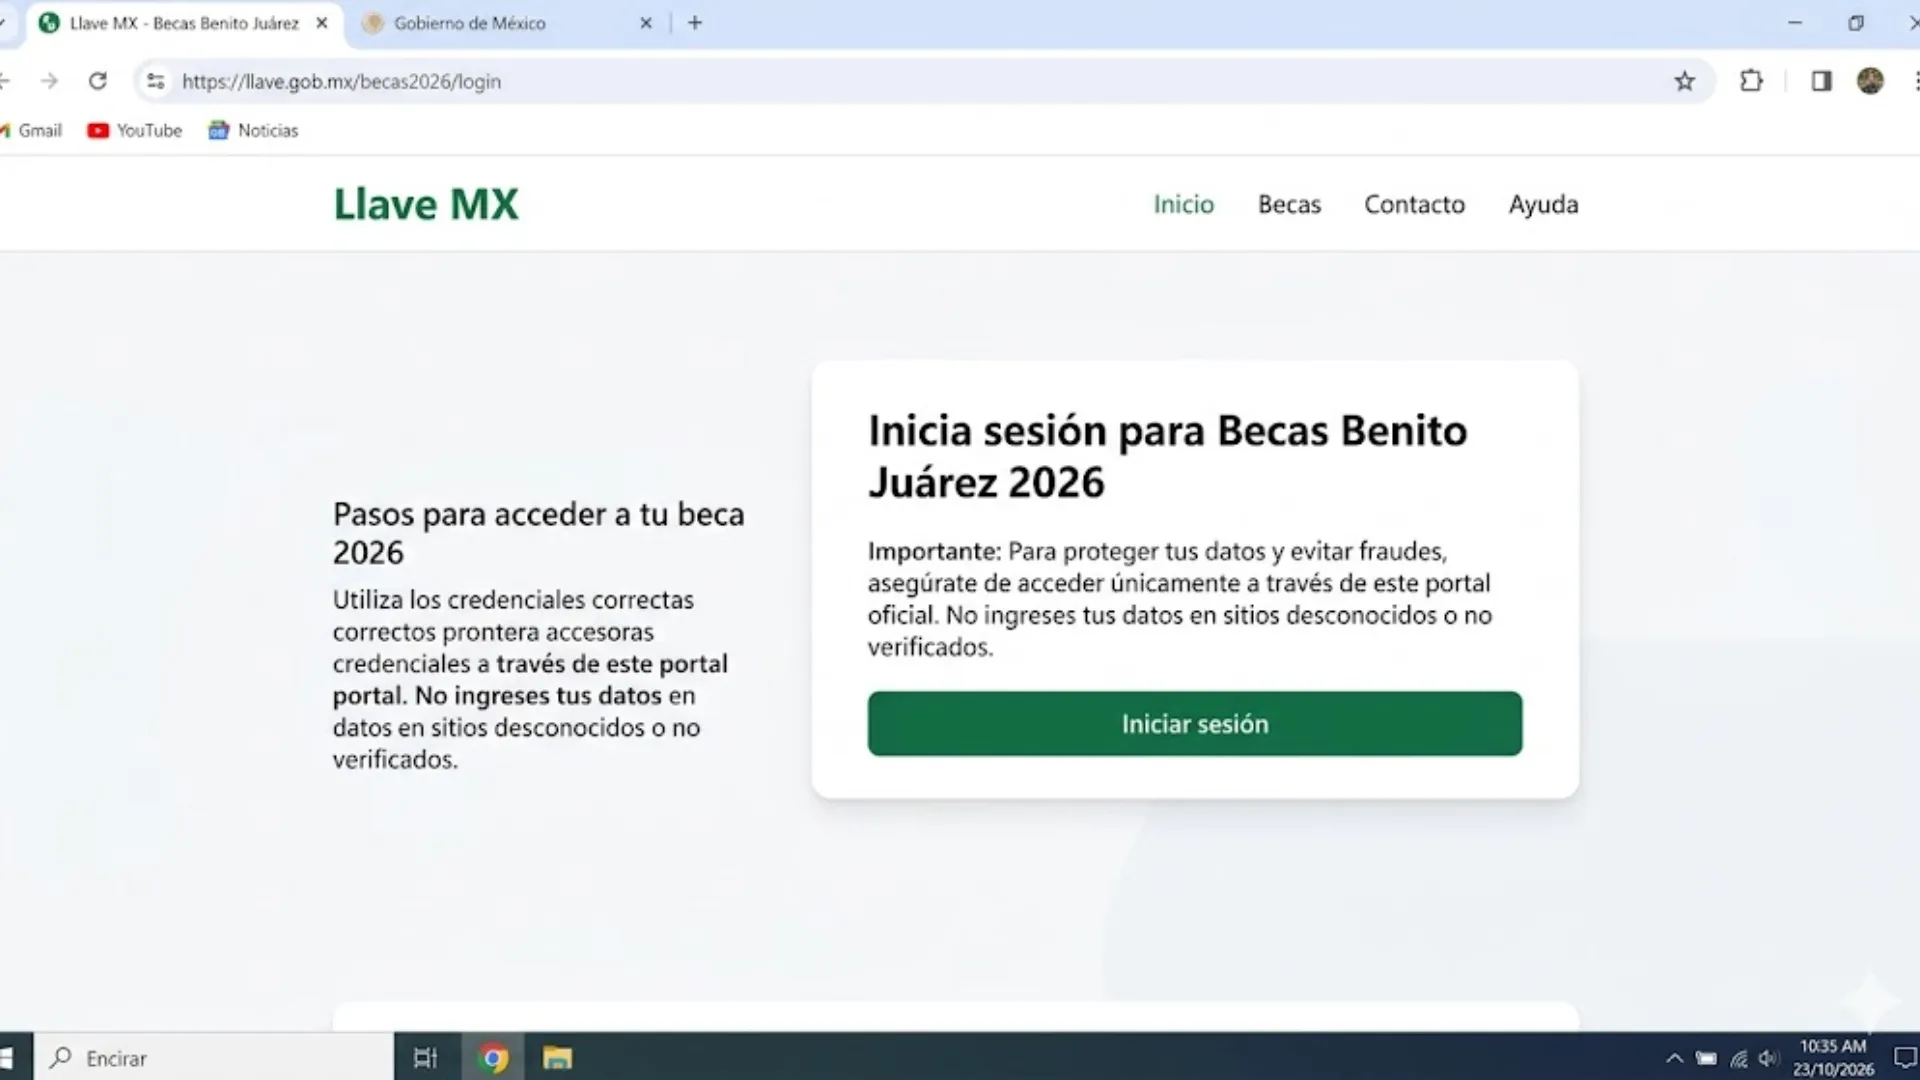Open the Gmail bookmark
Screen dimensions: 1920x1080
coord(32,130)
